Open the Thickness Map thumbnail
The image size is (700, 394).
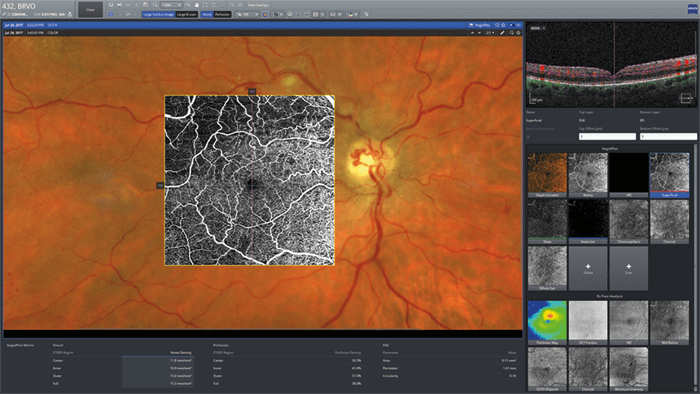tap(547, 323)
